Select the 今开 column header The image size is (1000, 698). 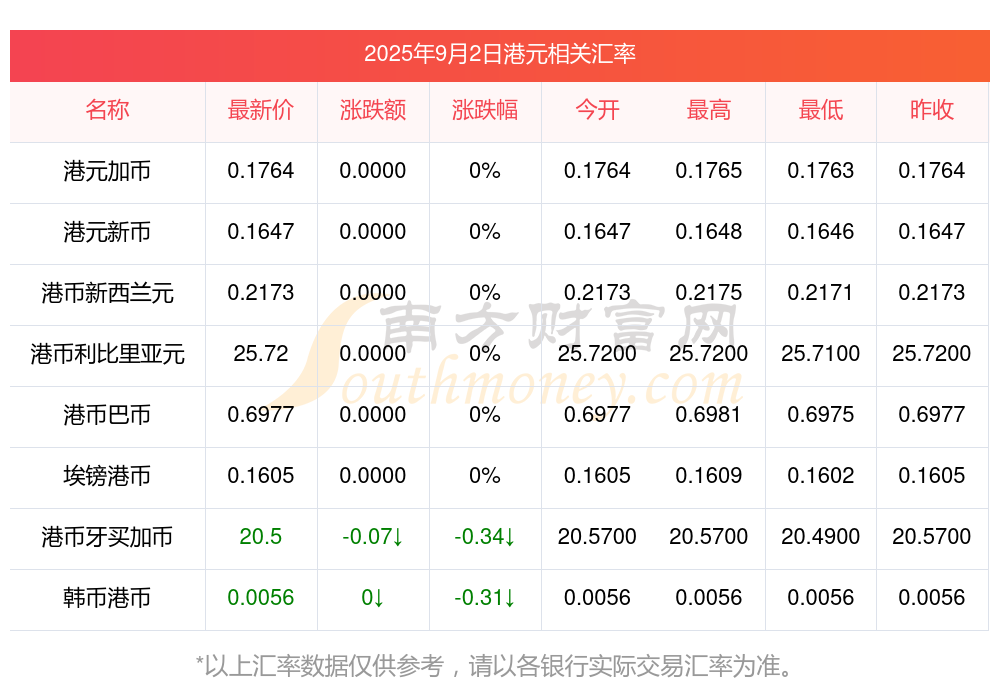[x=597, y=110]
